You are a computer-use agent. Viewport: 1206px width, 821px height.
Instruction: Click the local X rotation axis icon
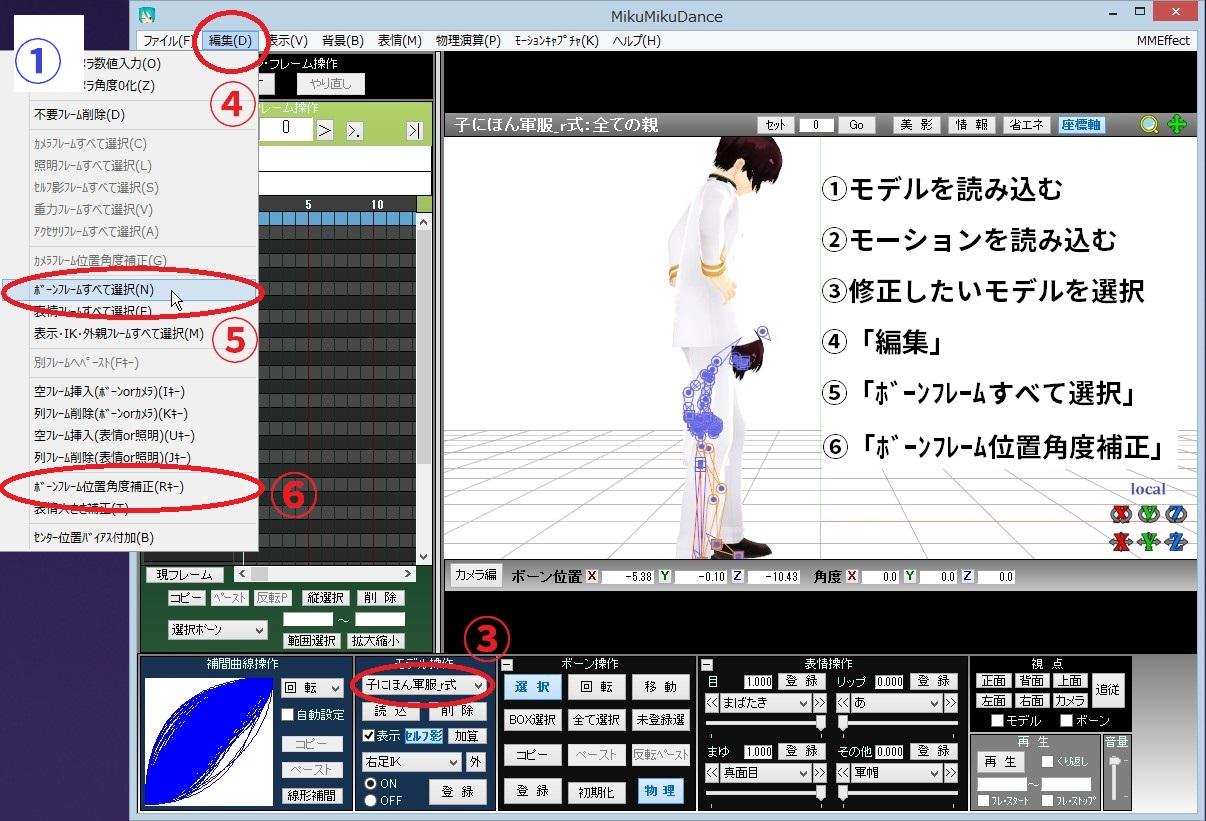pyautogui.click(x=1121, y=514)
